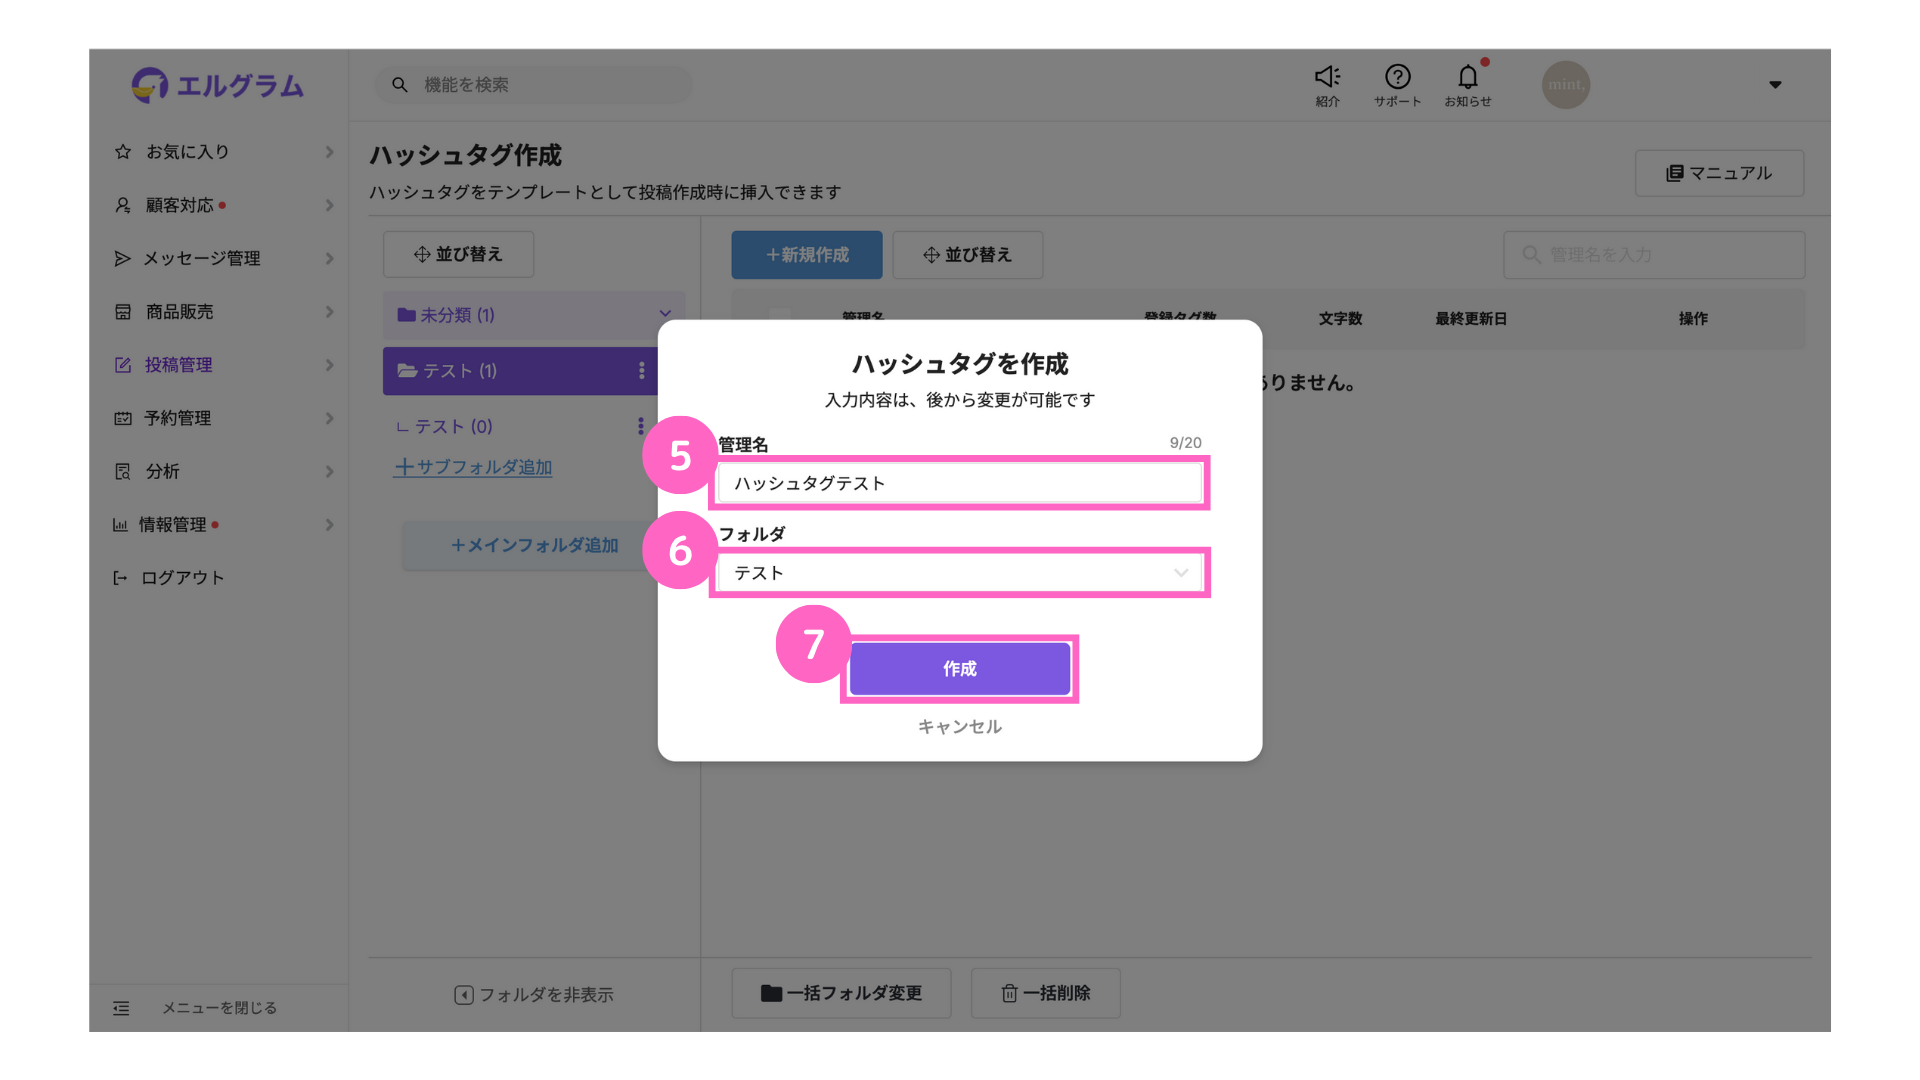Click the サブフォルダ追加 link
This screenshot has height=1080, width=1920.
473,467
